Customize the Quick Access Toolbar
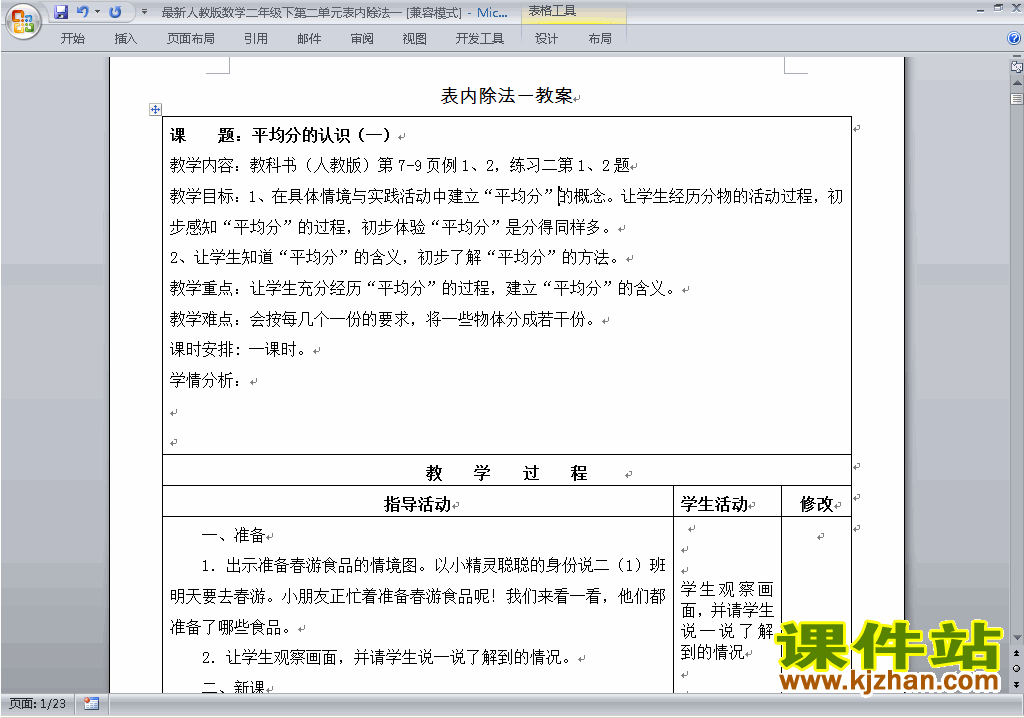 pos(144,12)
